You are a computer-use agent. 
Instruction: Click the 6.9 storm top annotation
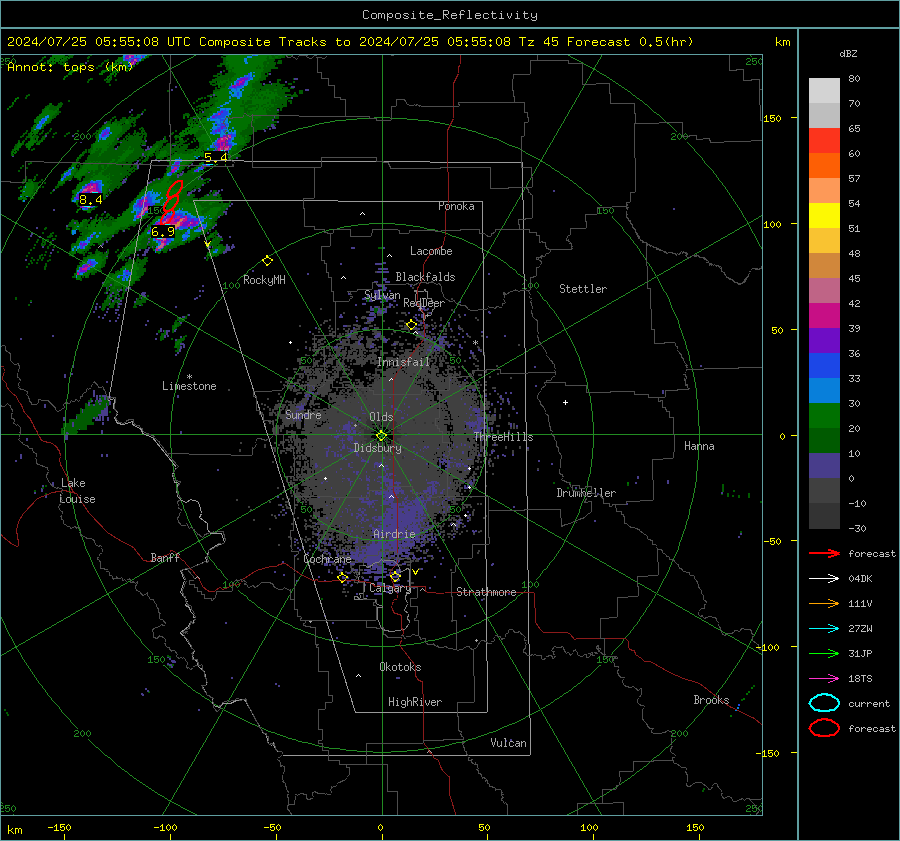(x=162, y=232)
